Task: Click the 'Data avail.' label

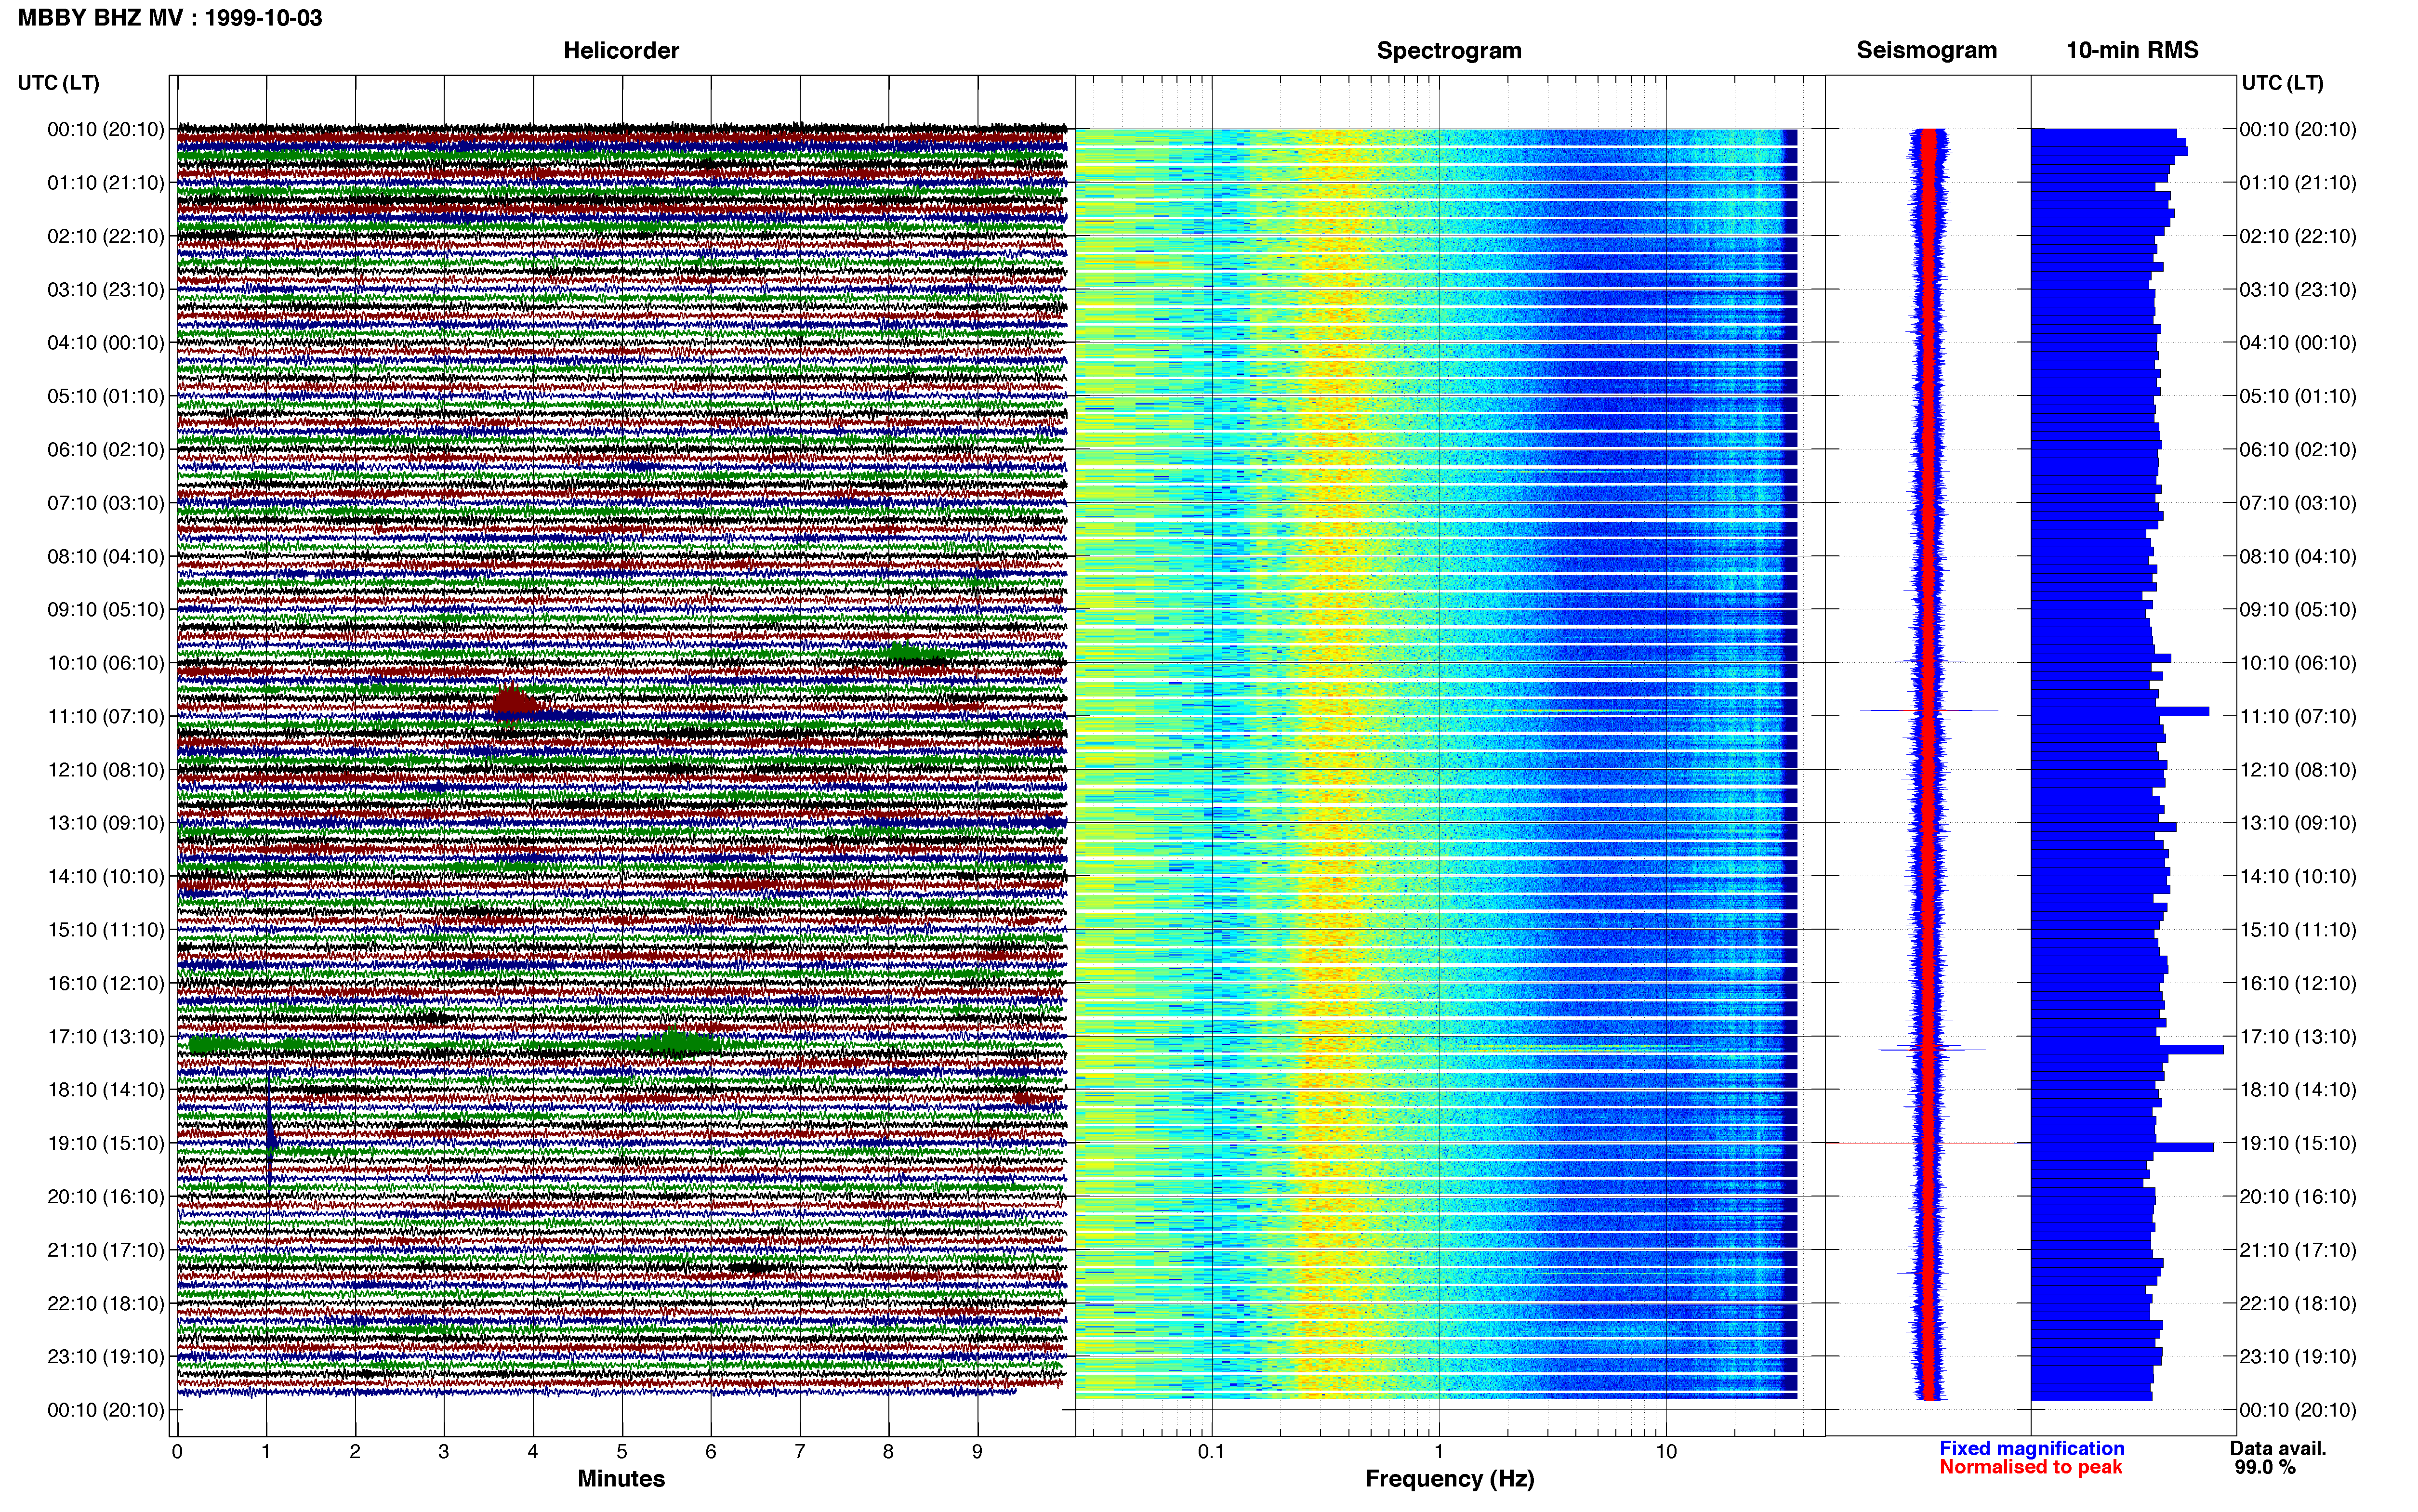Action: tap(2278, 1449)
